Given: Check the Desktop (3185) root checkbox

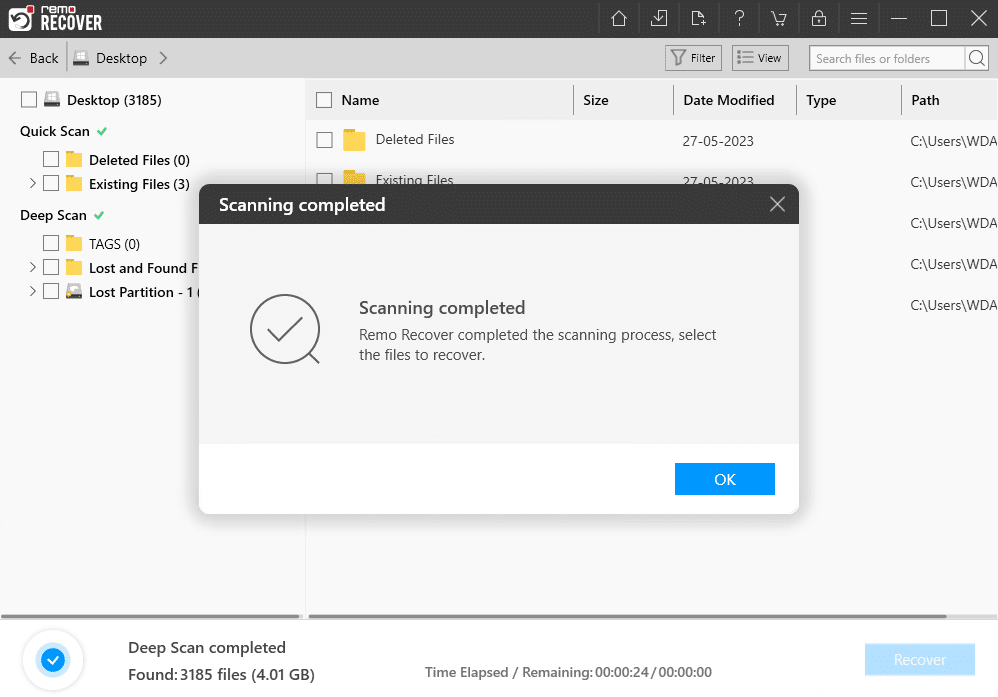Looking at the screenshot, I should coord(29,99).
